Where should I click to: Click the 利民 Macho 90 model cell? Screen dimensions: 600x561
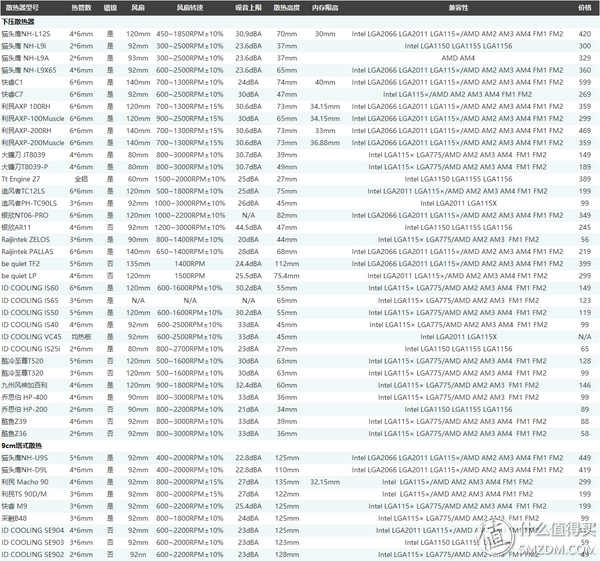coord(24,482)
